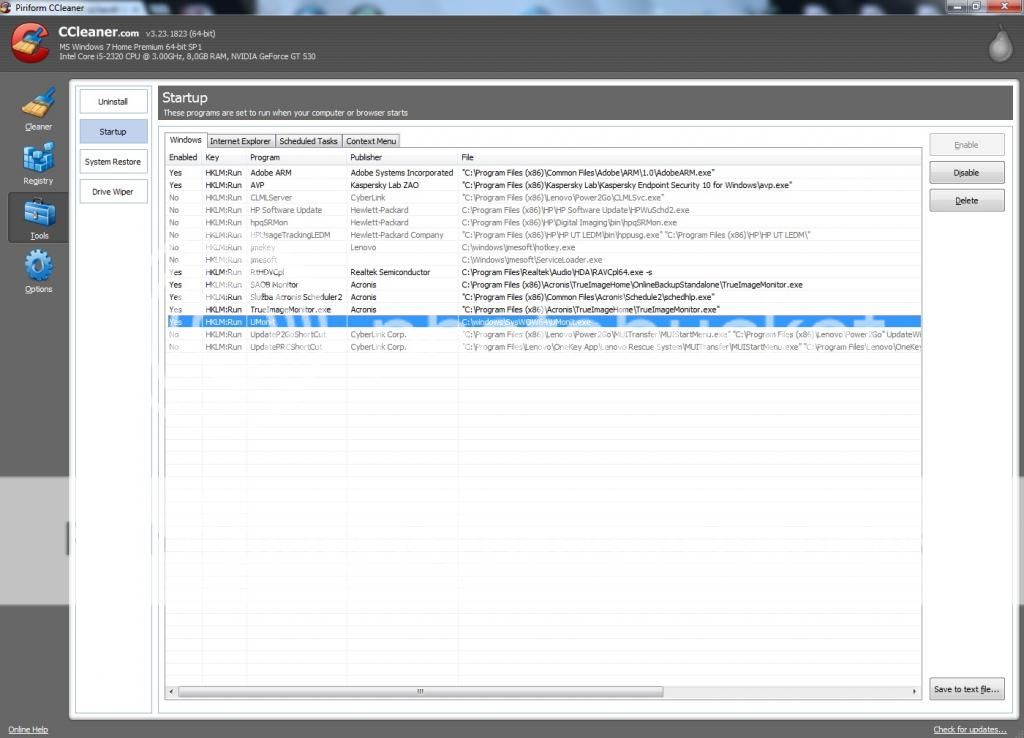Select the Acronis Scheduler2 entry

[543, 297]
